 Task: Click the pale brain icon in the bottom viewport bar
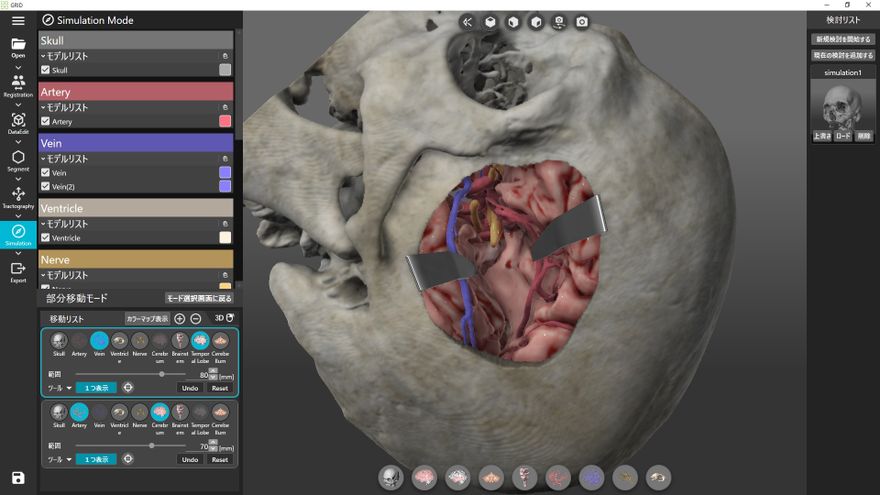point(457,478)
